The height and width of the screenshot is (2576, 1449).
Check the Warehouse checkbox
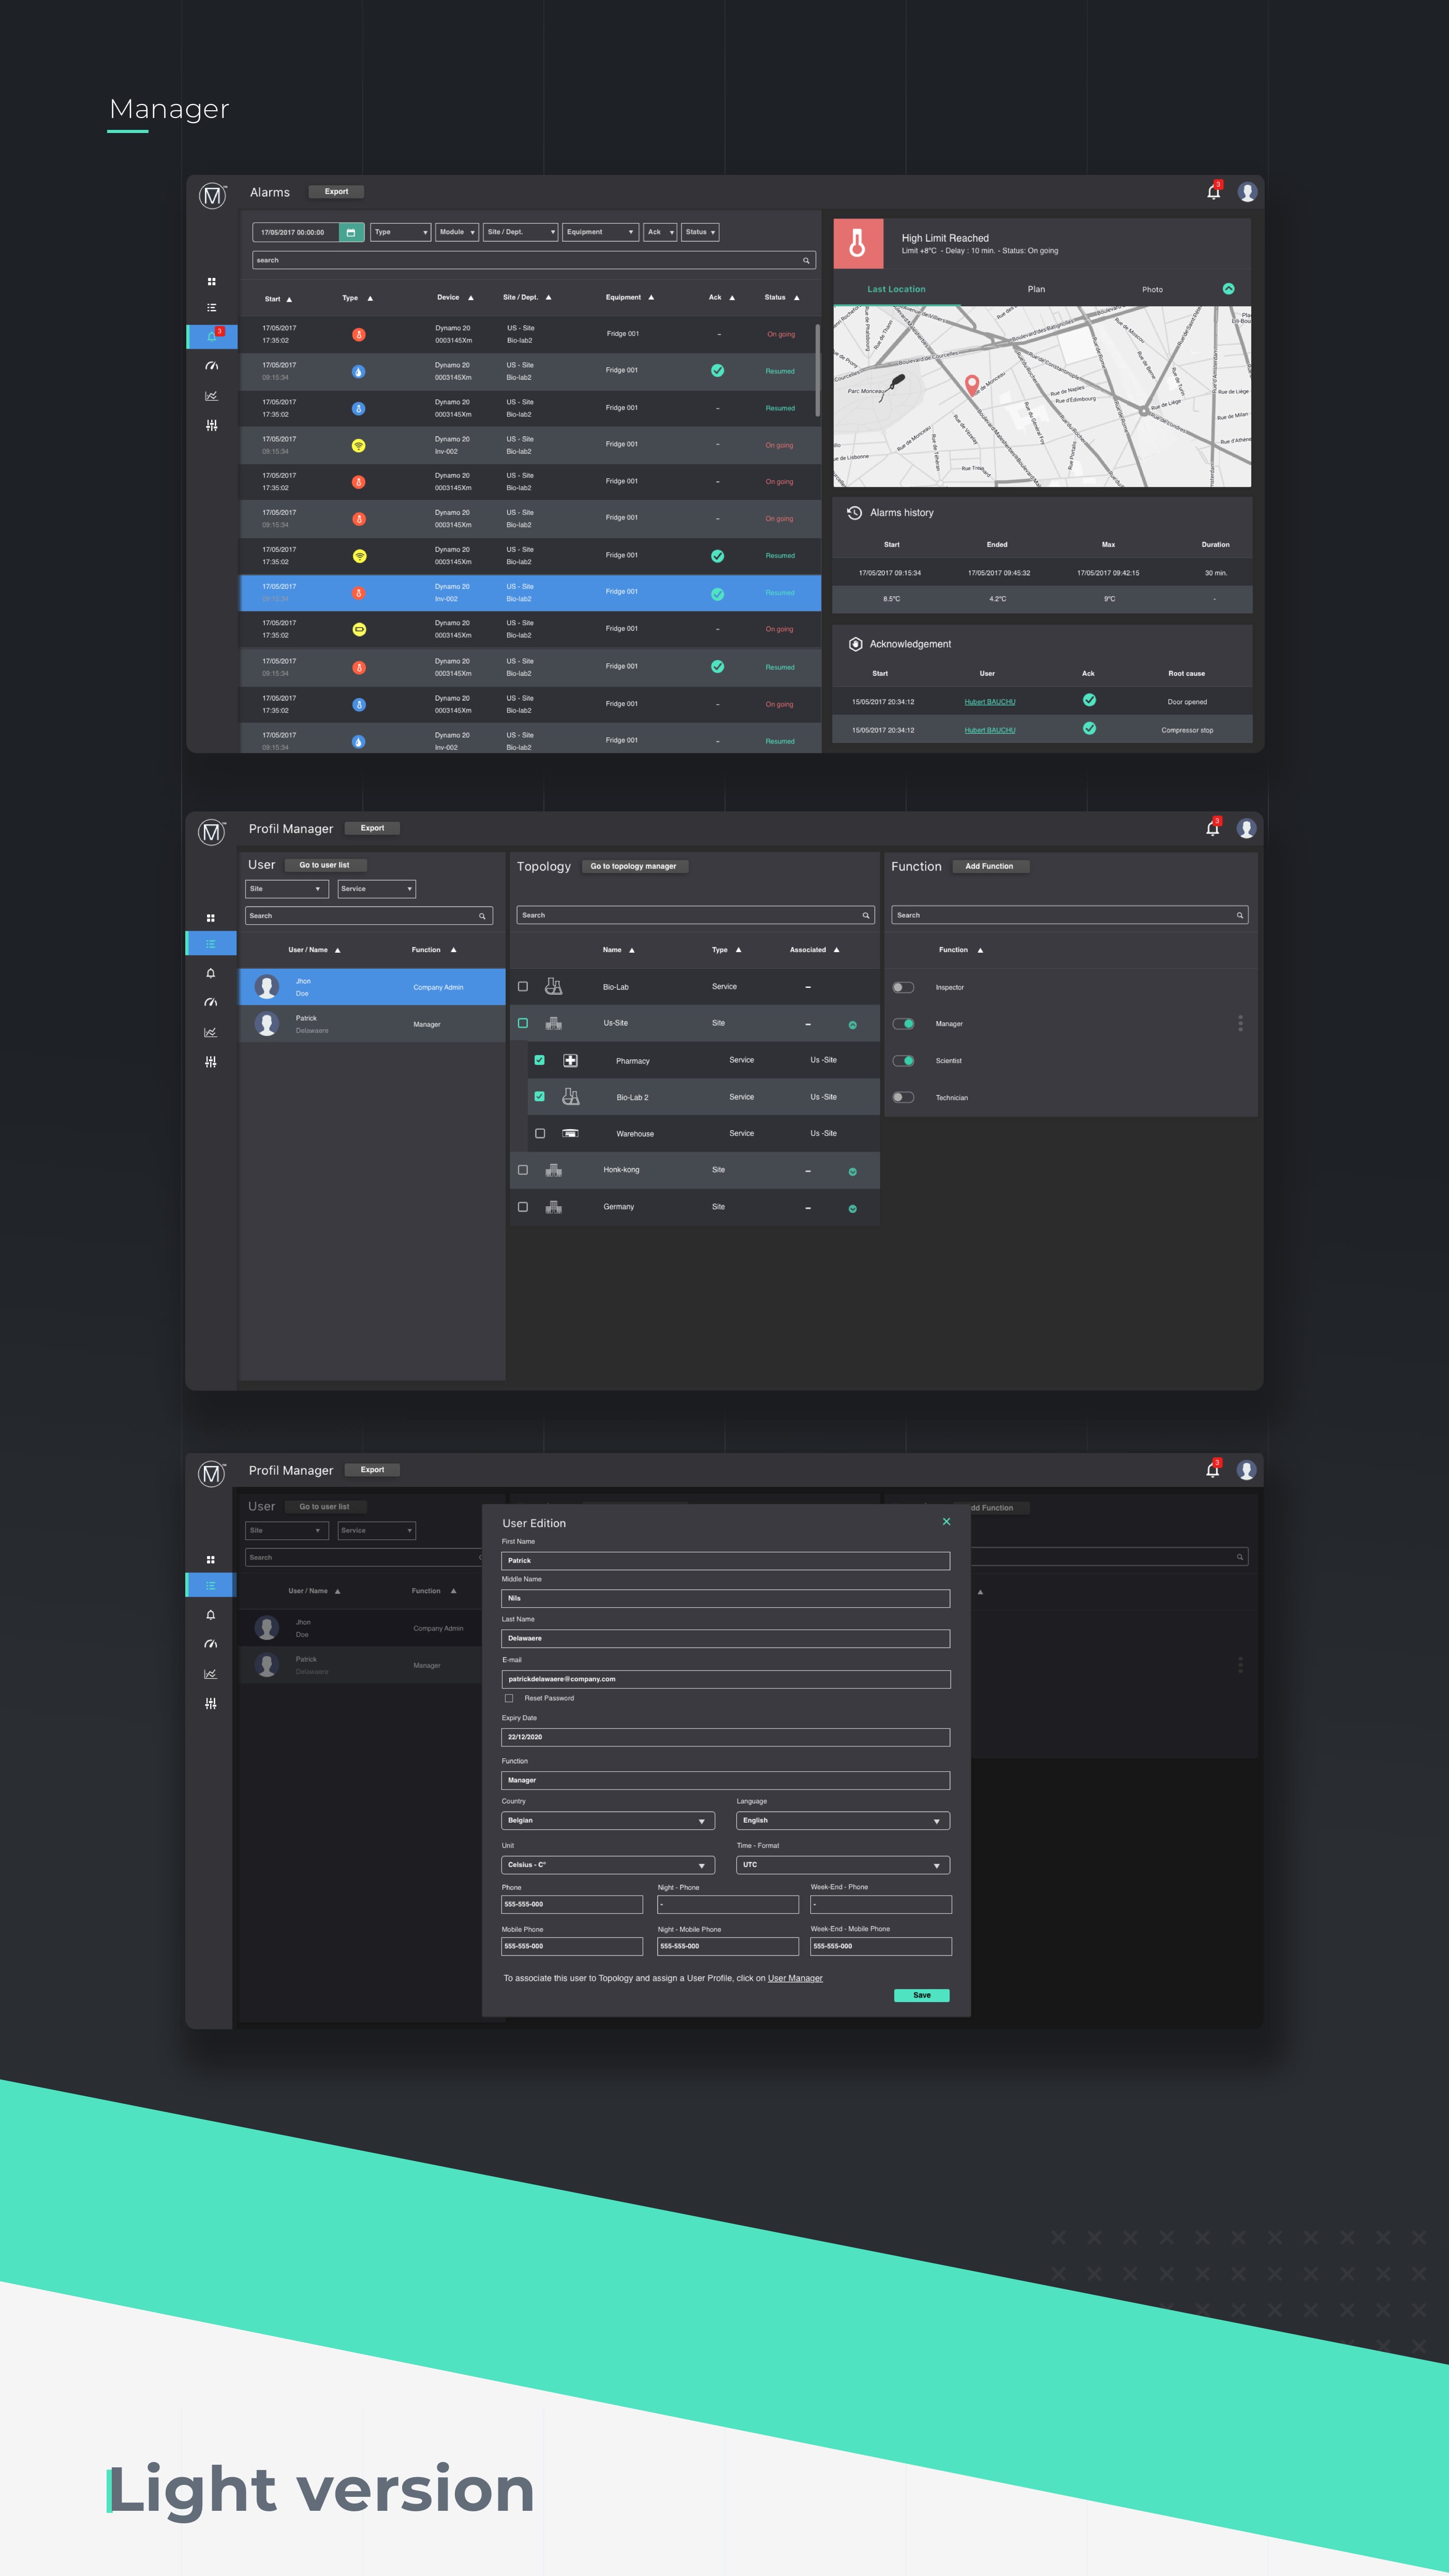[540, 1133]
